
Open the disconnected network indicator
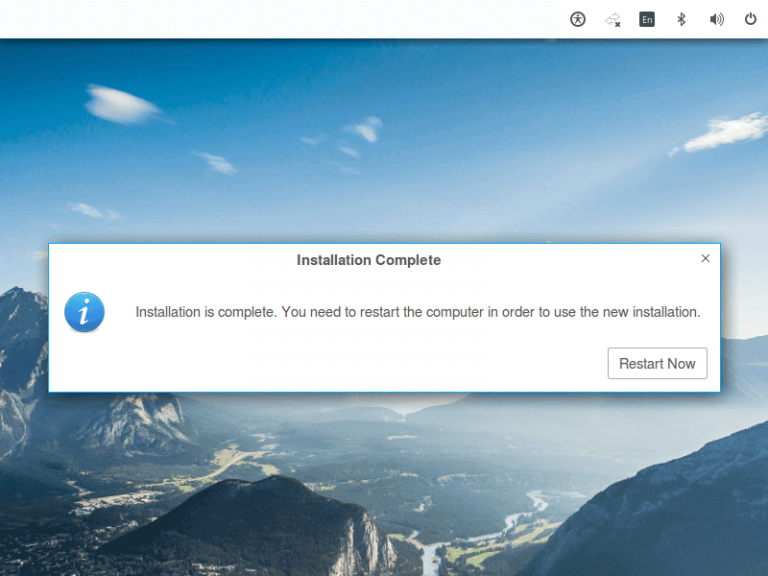tap(613, 20)
